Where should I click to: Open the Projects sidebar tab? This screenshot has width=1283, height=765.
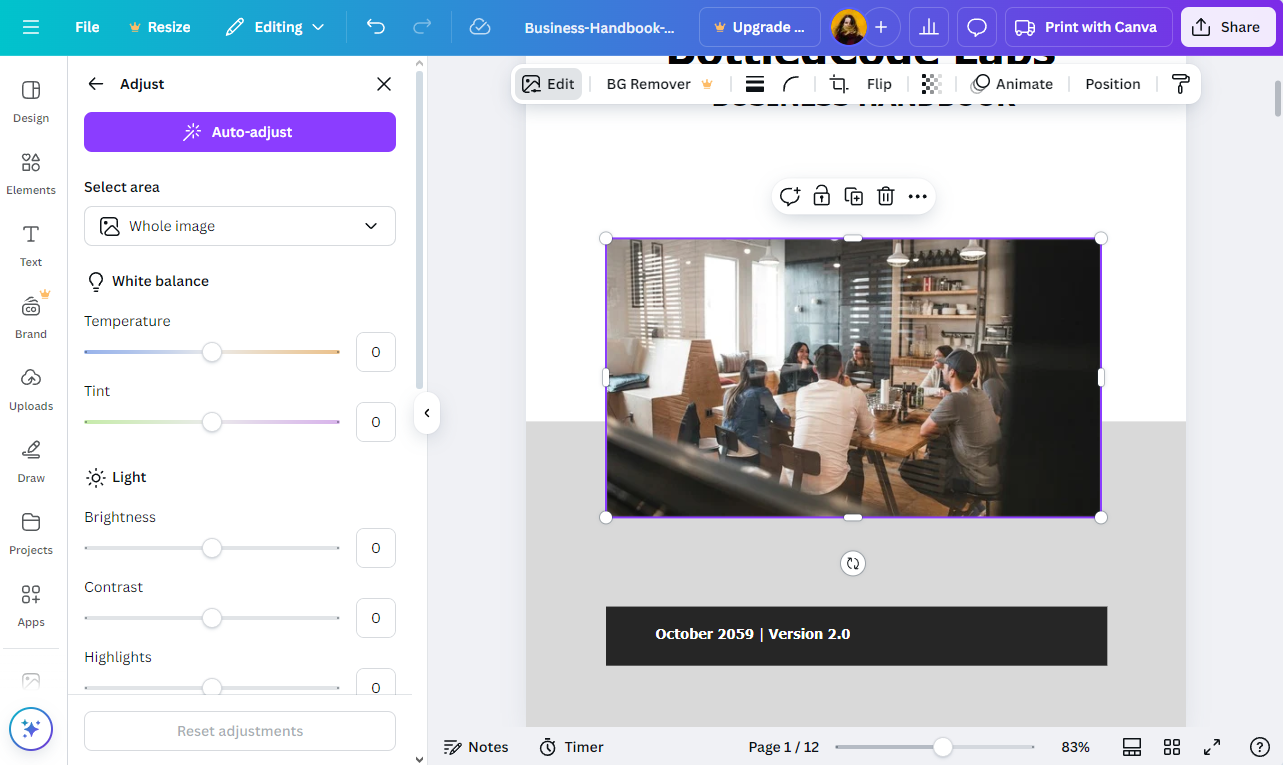pos(31,533)
